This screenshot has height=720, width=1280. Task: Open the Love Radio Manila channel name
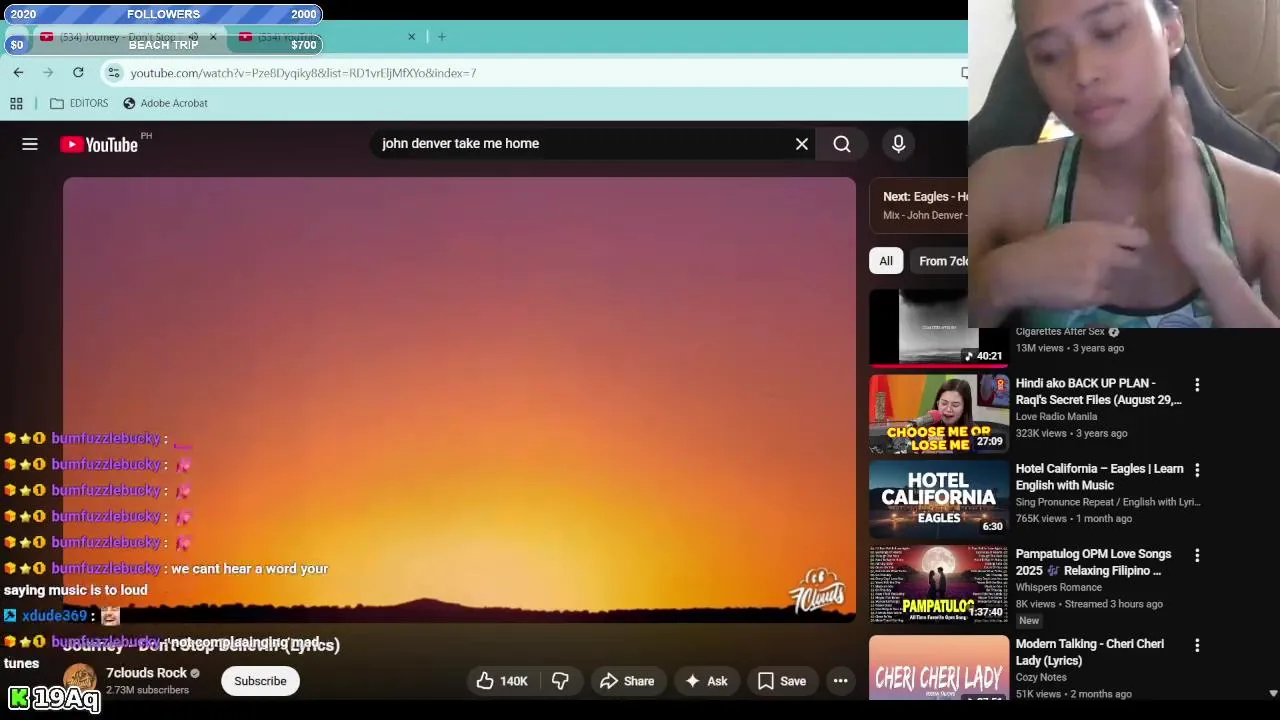(x=1056, y=417)
